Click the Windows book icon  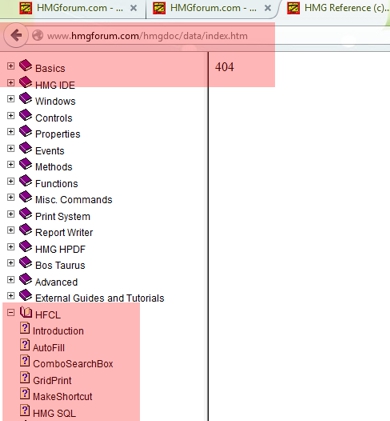click(25, 99)
